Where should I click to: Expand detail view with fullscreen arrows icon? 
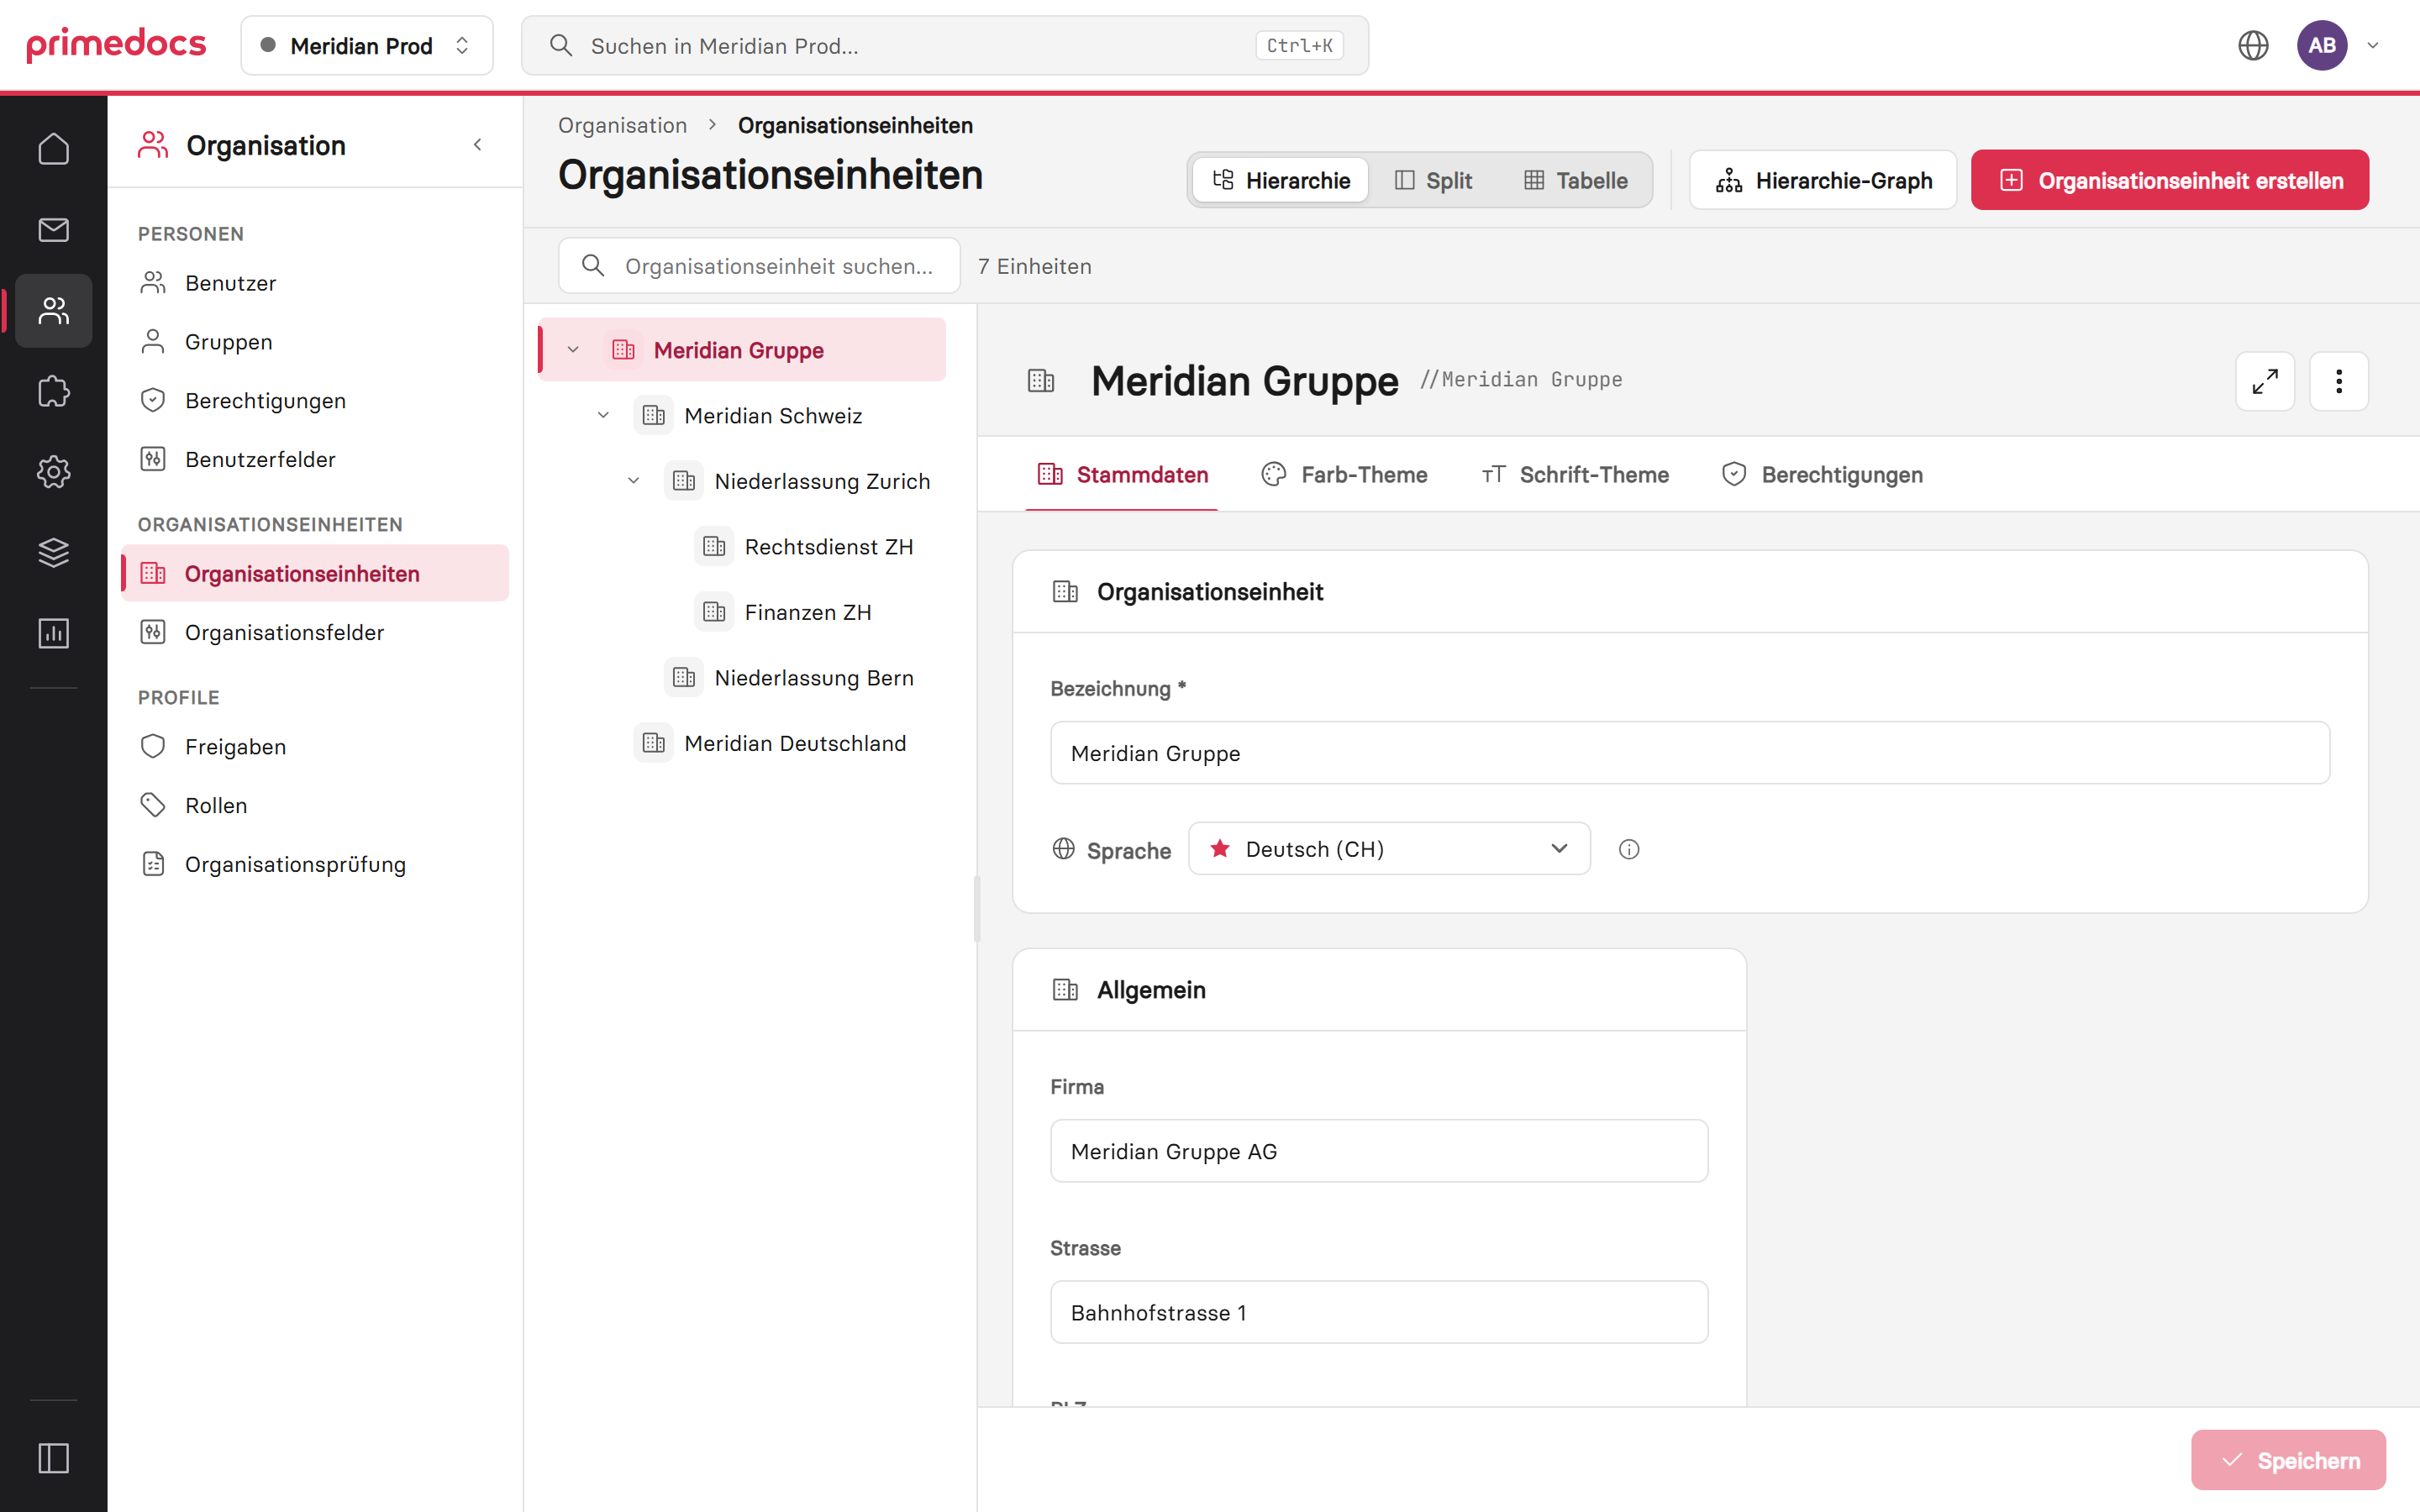pos(2265,381)
